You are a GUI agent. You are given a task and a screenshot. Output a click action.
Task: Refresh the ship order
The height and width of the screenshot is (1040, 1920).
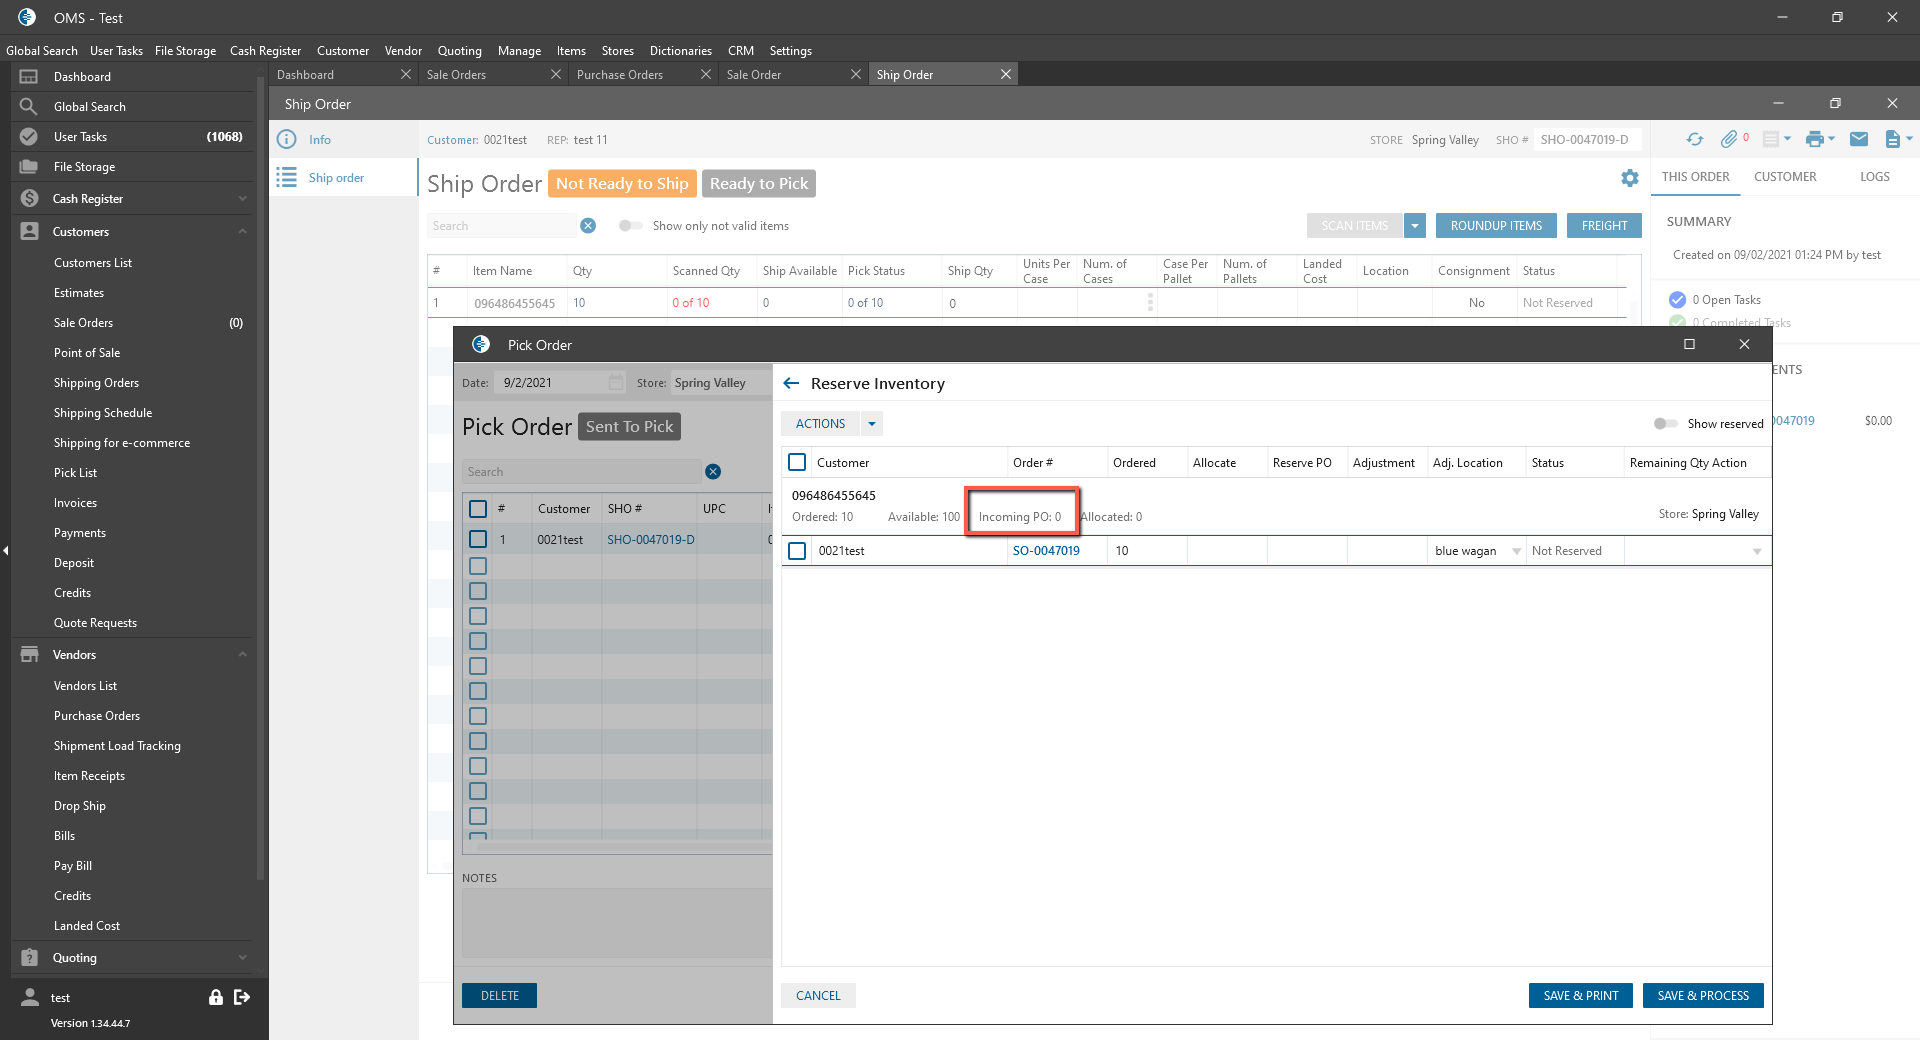1695,140
